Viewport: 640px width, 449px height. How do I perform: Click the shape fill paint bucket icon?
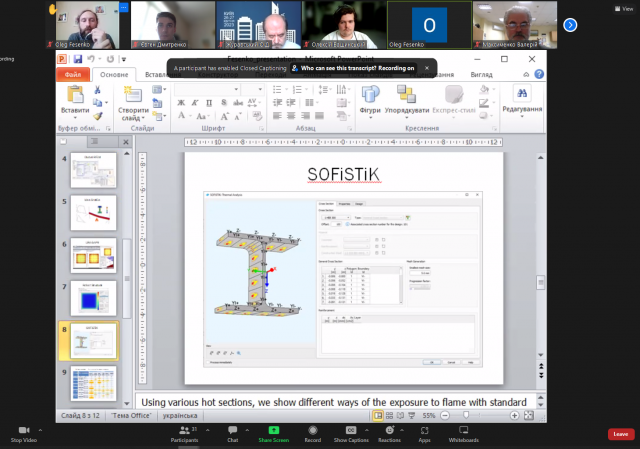[x=484, y=89]
